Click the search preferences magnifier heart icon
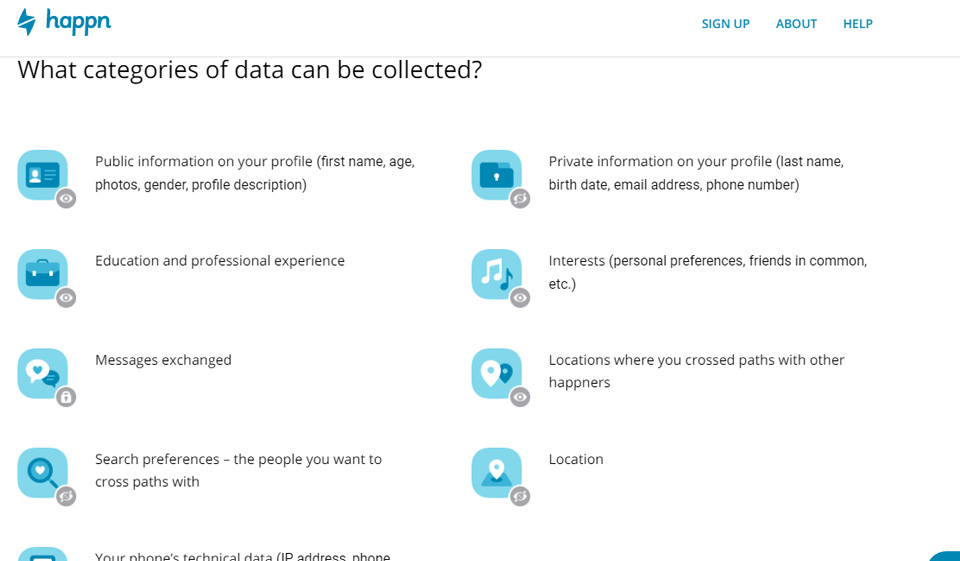The height and width of the screenshot is (561, 960). coord(42,472)
